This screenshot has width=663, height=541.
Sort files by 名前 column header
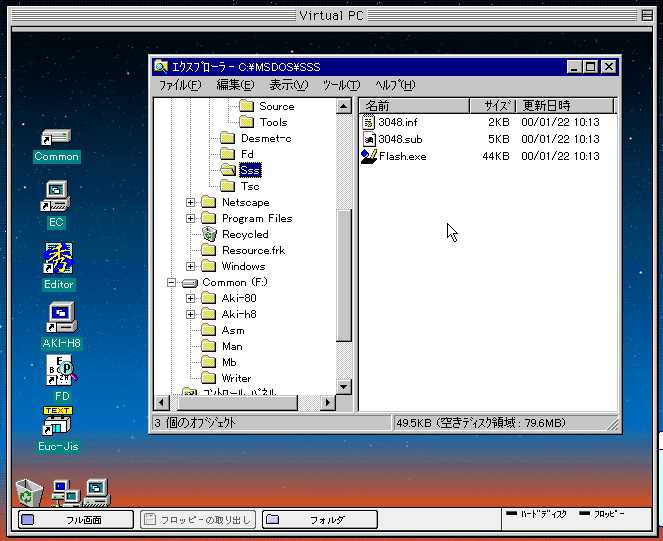pyautogui.click(x=414, y=105)
